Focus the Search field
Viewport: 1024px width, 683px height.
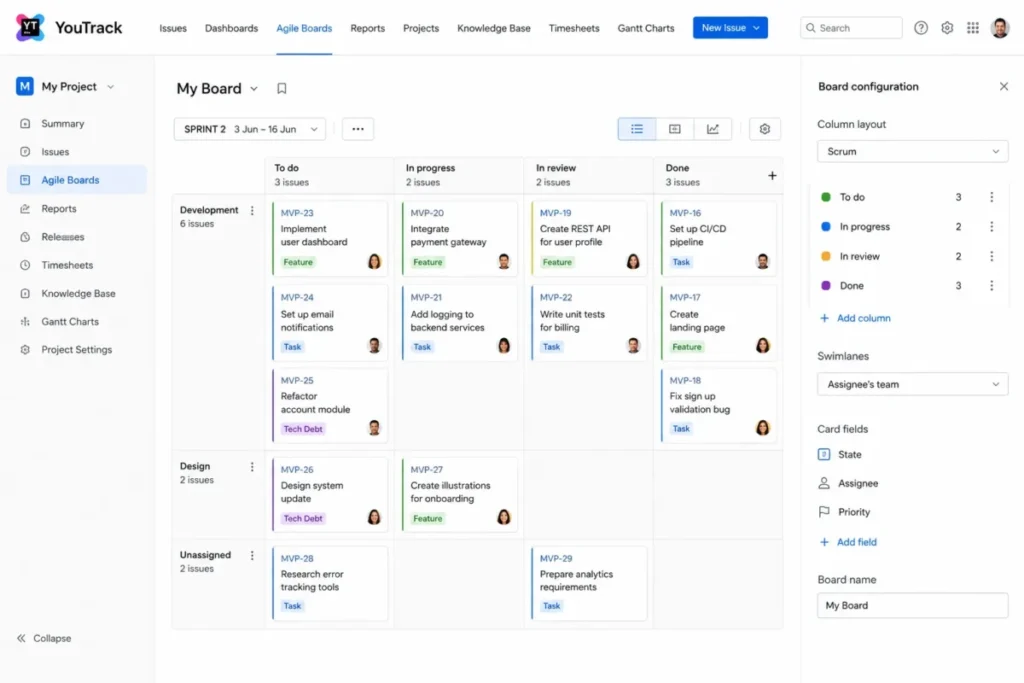pos(851,28)
